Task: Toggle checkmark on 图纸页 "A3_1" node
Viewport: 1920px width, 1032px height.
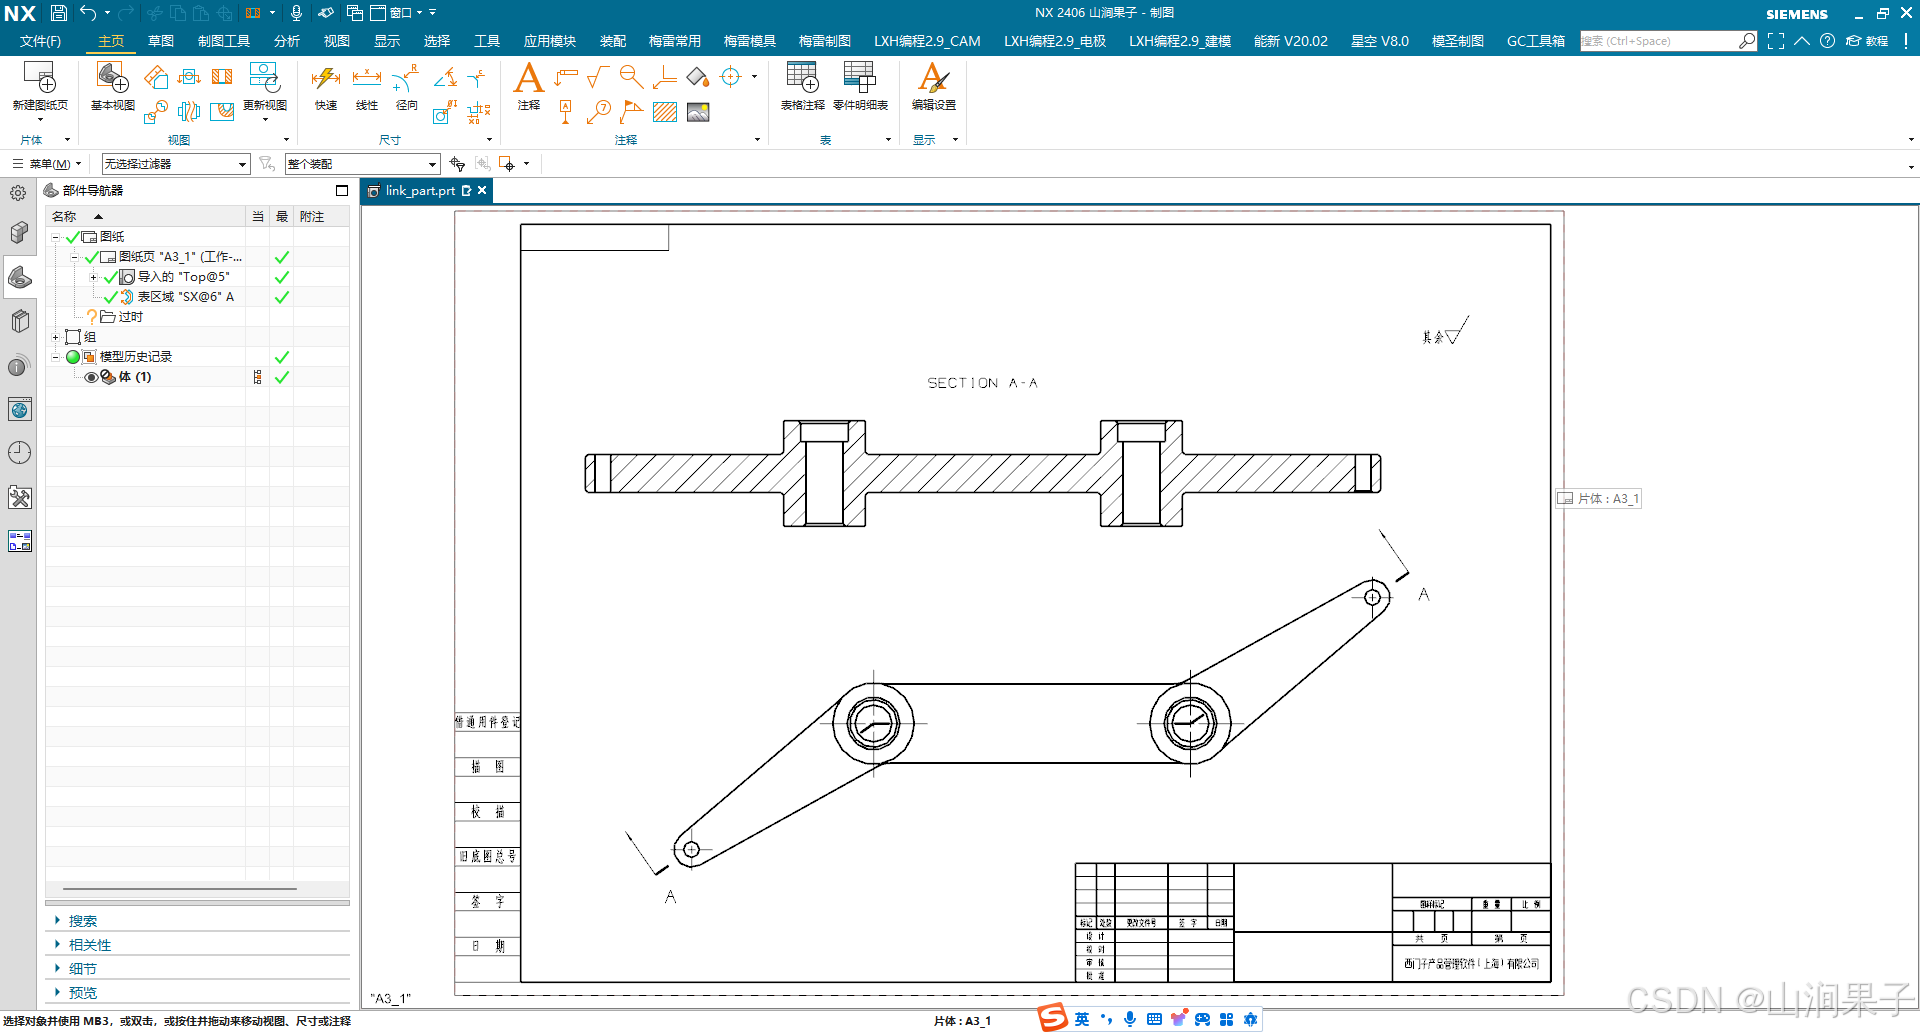Action: pos(91,257)
